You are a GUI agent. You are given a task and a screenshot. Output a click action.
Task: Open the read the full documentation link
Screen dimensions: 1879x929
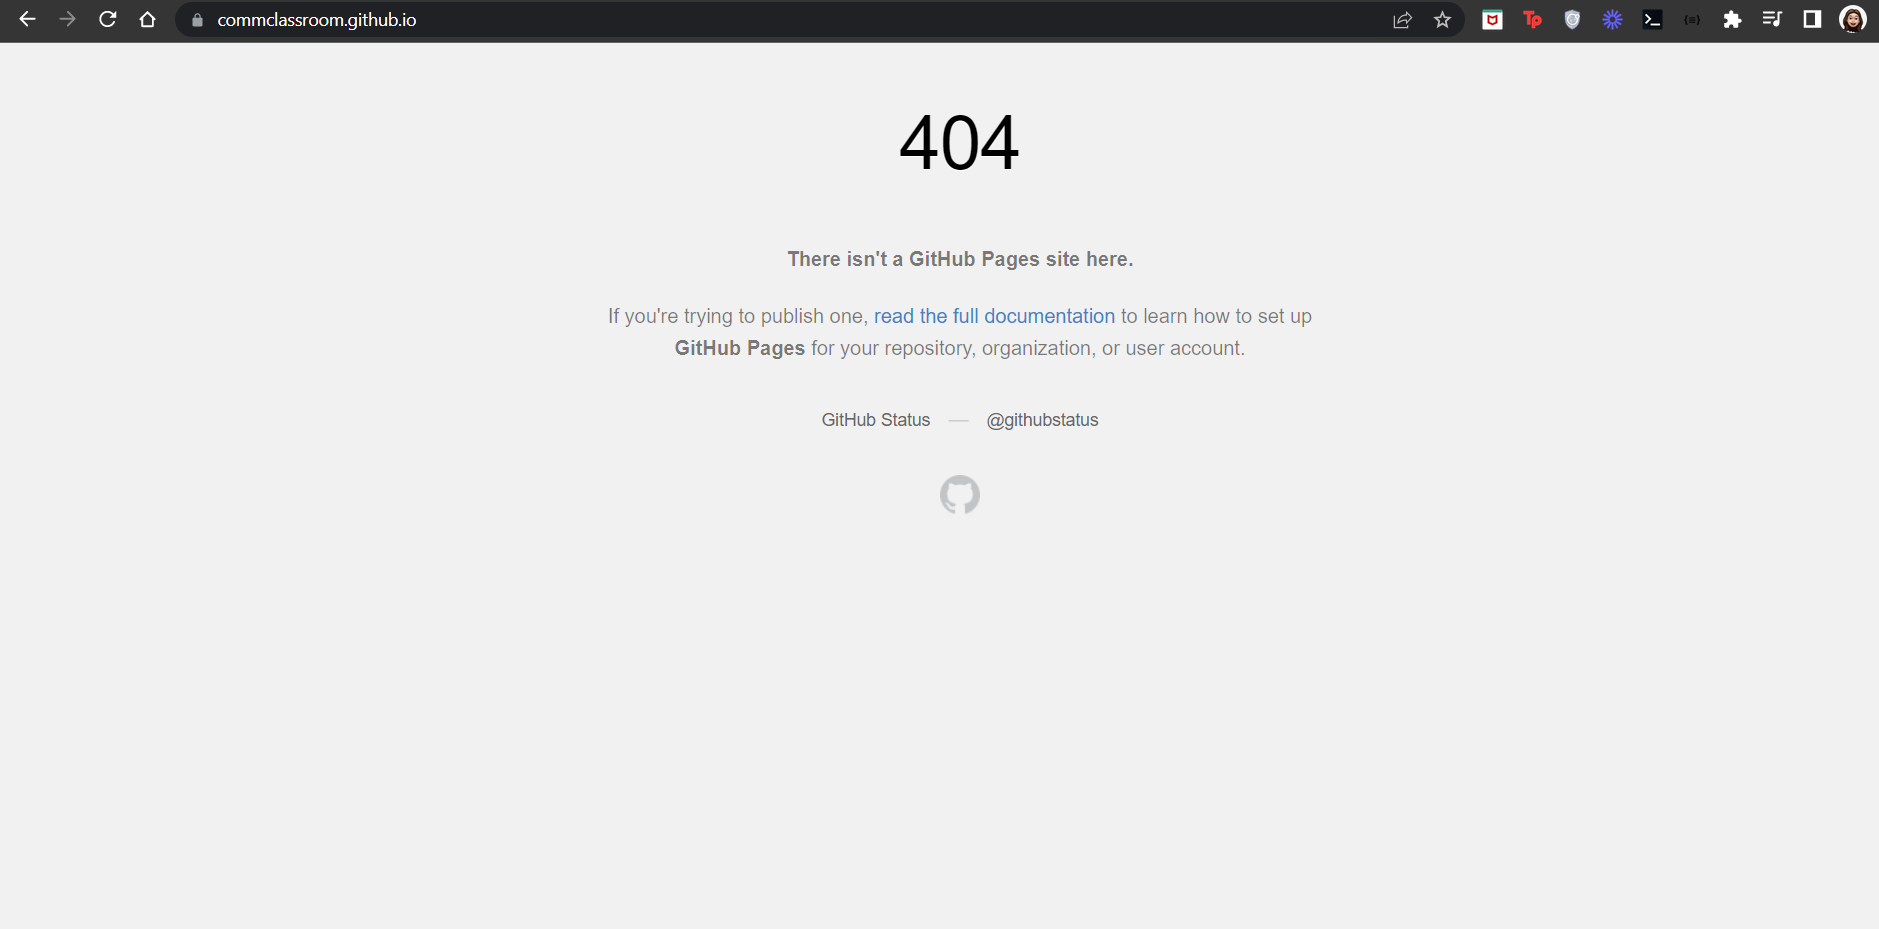pos(994,316)
